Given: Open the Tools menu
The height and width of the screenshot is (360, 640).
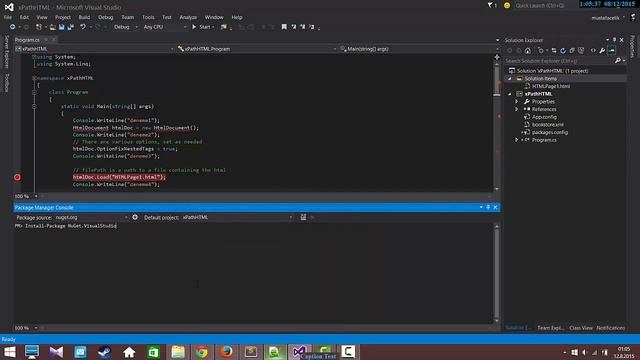Looking at the screenshot, I should pyautogui.click(x=148, y=17).
